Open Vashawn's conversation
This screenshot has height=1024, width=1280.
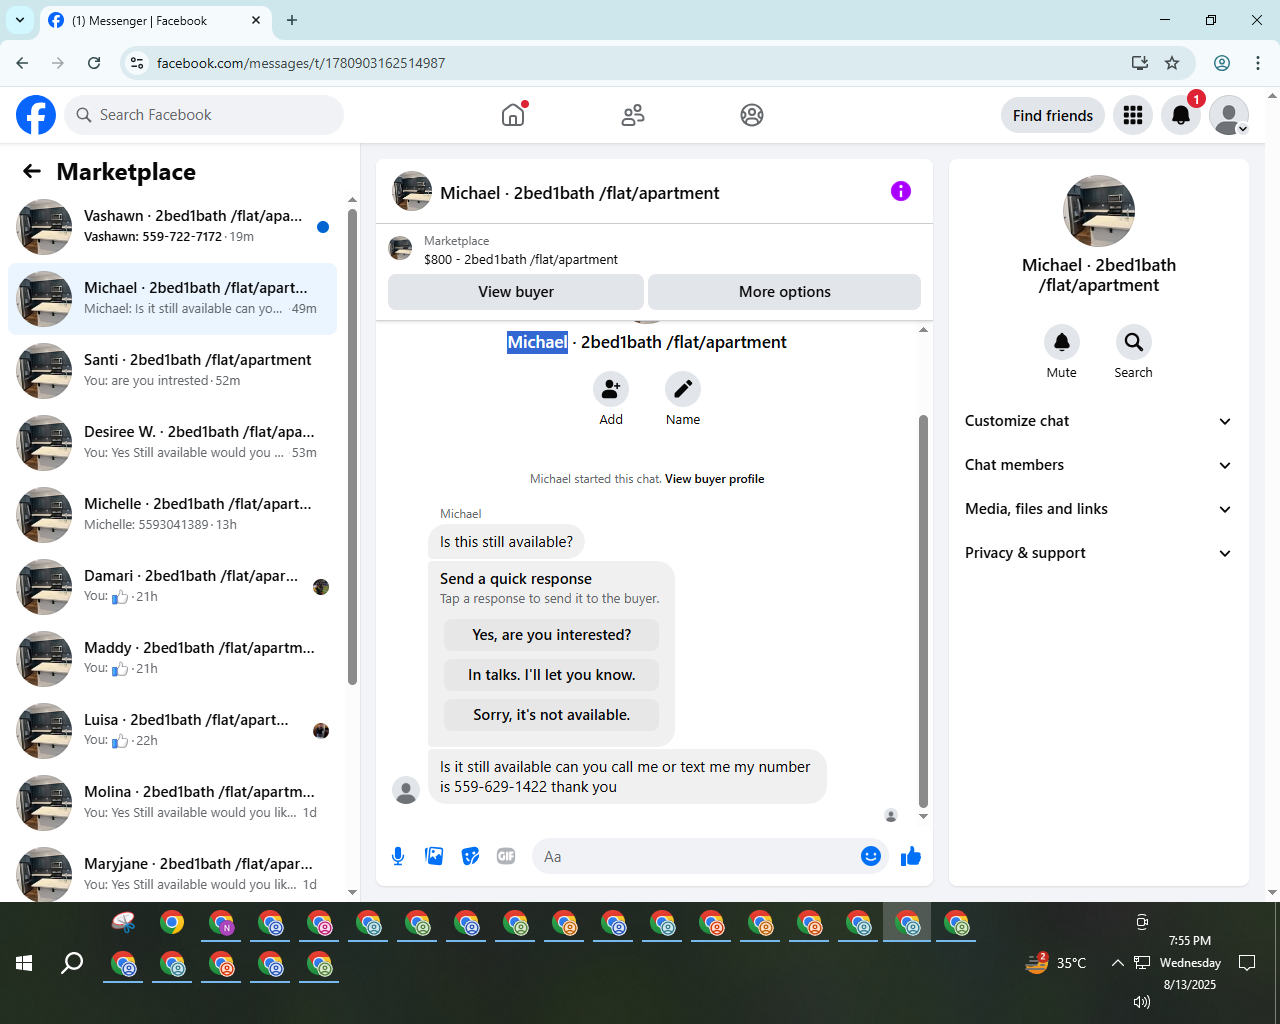click(x=172, y=227)
